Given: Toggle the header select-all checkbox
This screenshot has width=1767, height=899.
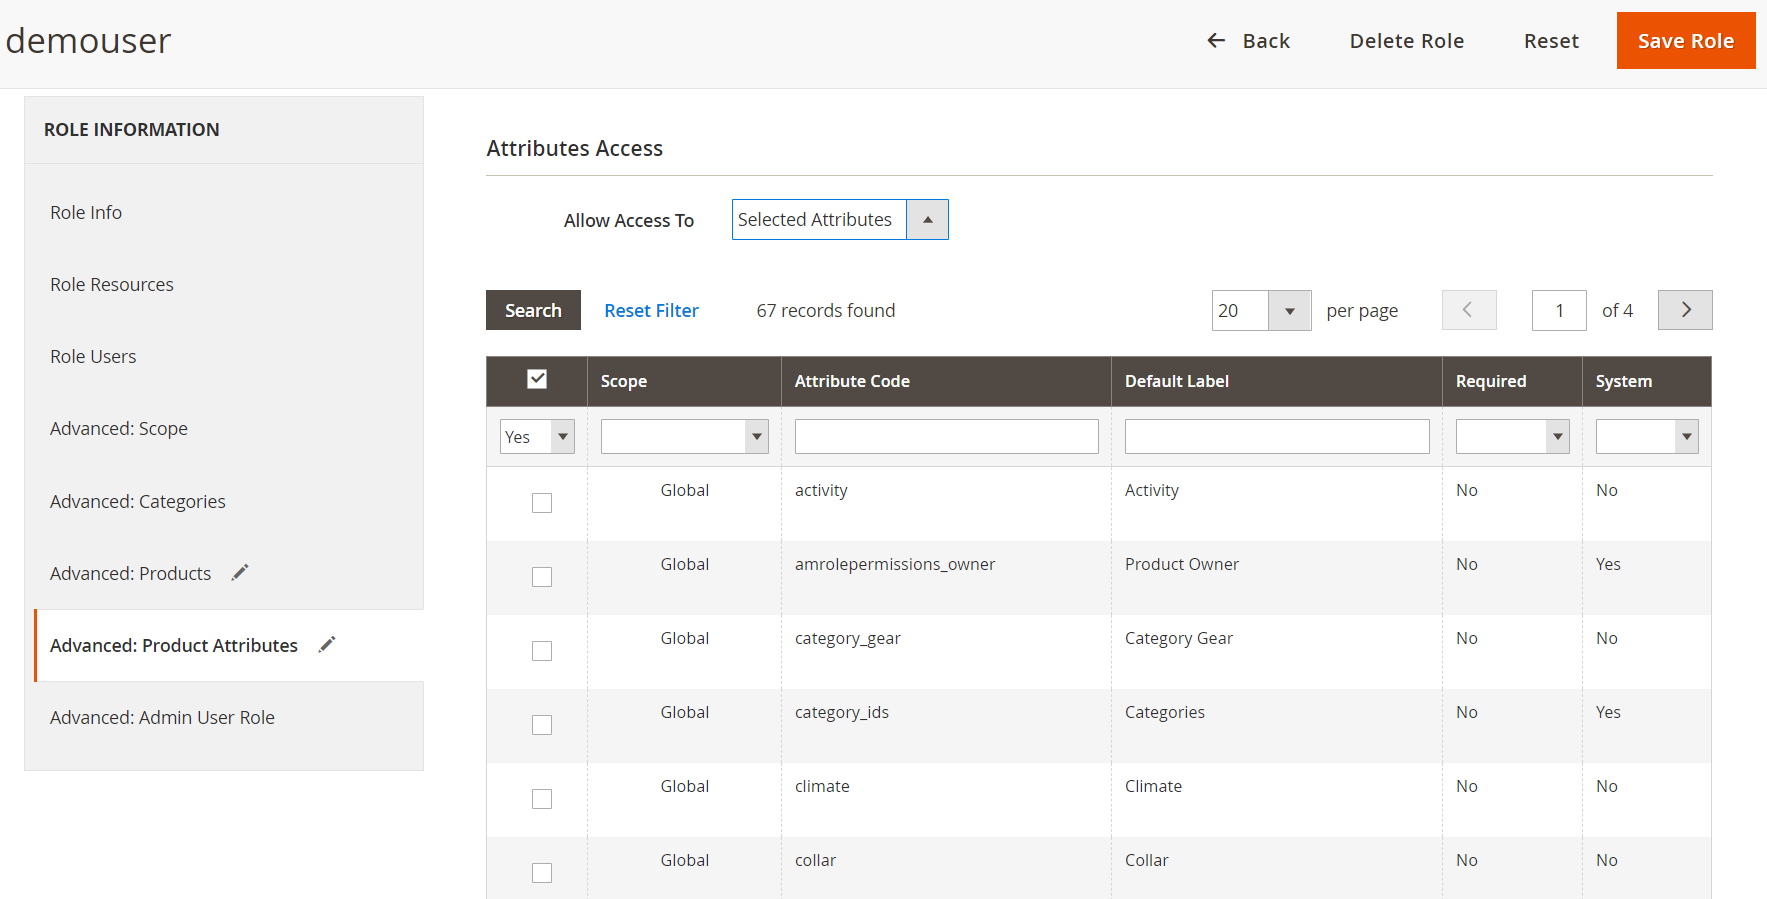Looking at the screenshot, I should pyautogui.click(x=537, y=379).
